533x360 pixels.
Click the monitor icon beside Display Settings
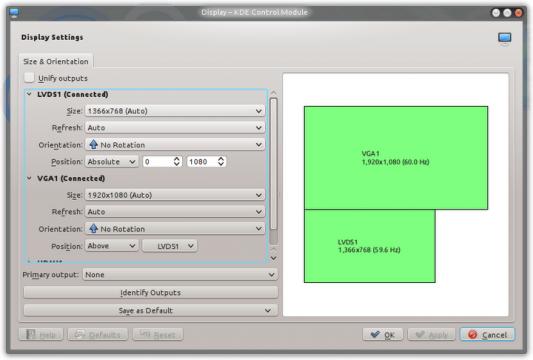tap(504, 38)
